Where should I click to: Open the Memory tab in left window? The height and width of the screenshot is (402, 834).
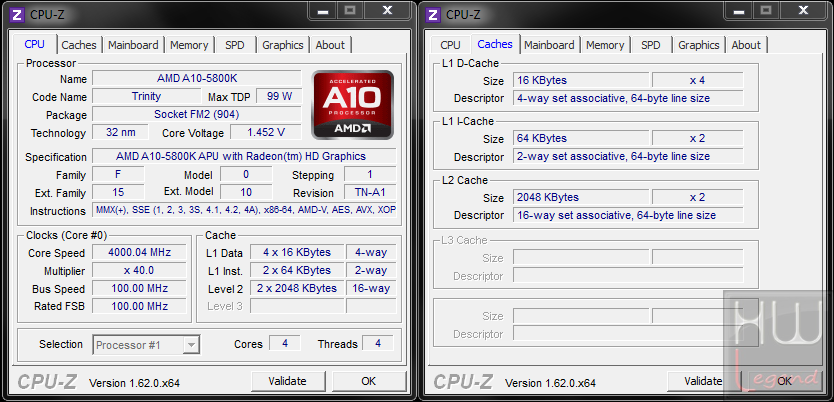(189, 45)
